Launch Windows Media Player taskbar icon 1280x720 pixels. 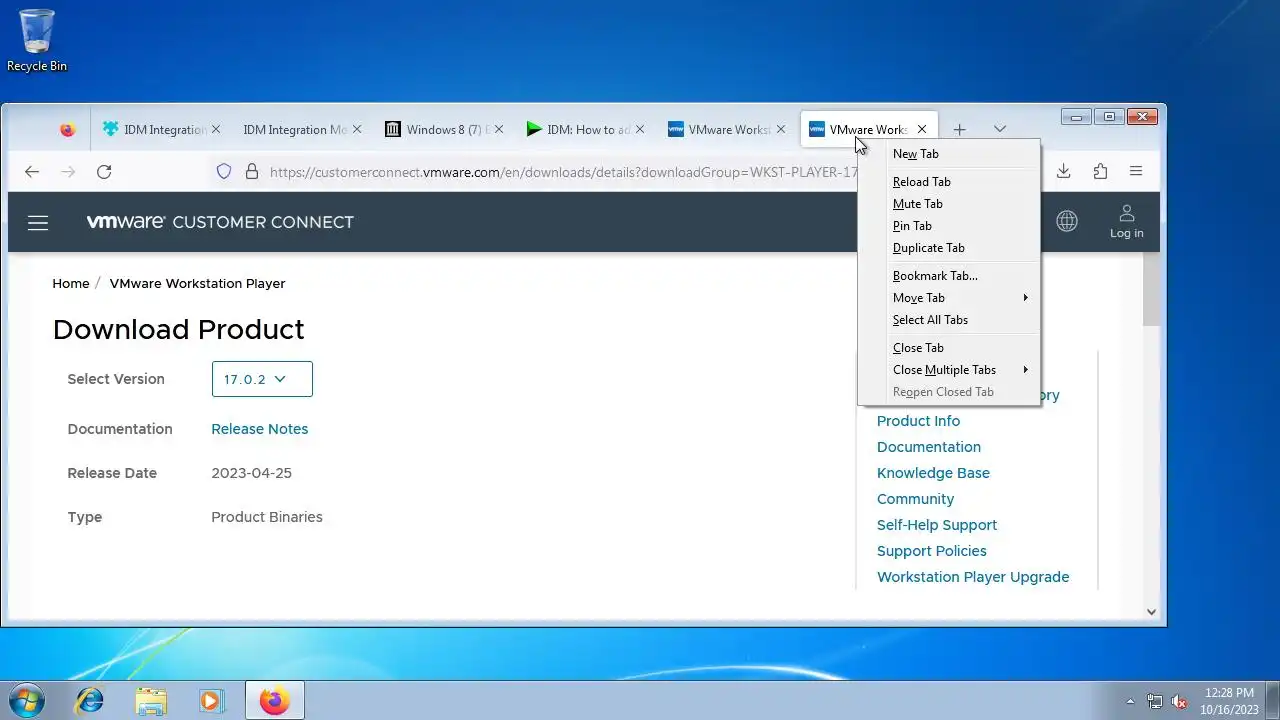tap(211, 701)
